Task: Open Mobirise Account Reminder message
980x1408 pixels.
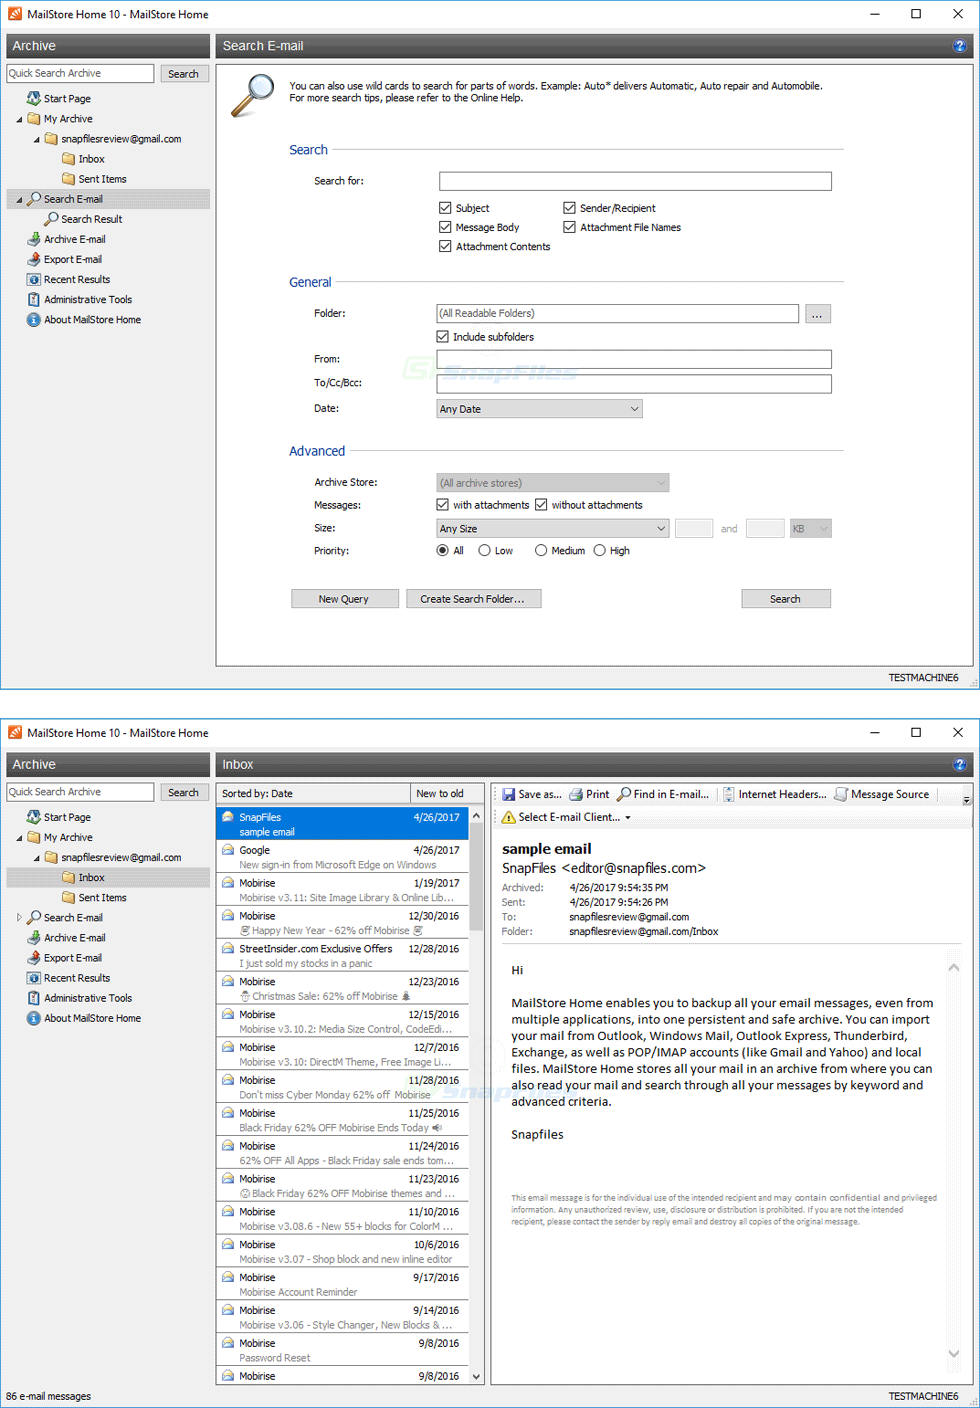Action: coord(342,1285)
